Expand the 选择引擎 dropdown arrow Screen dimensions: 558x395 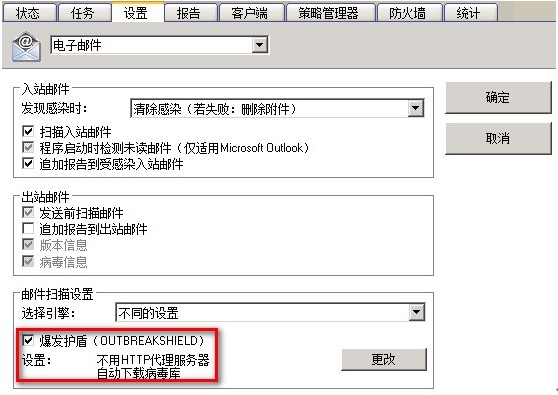pyautogui.click(x=416, y=312)
